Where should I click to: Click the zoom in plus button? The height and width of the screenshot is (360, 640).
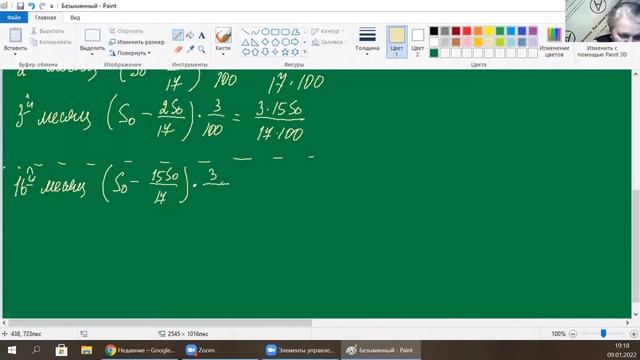click(x=634, y=334)
